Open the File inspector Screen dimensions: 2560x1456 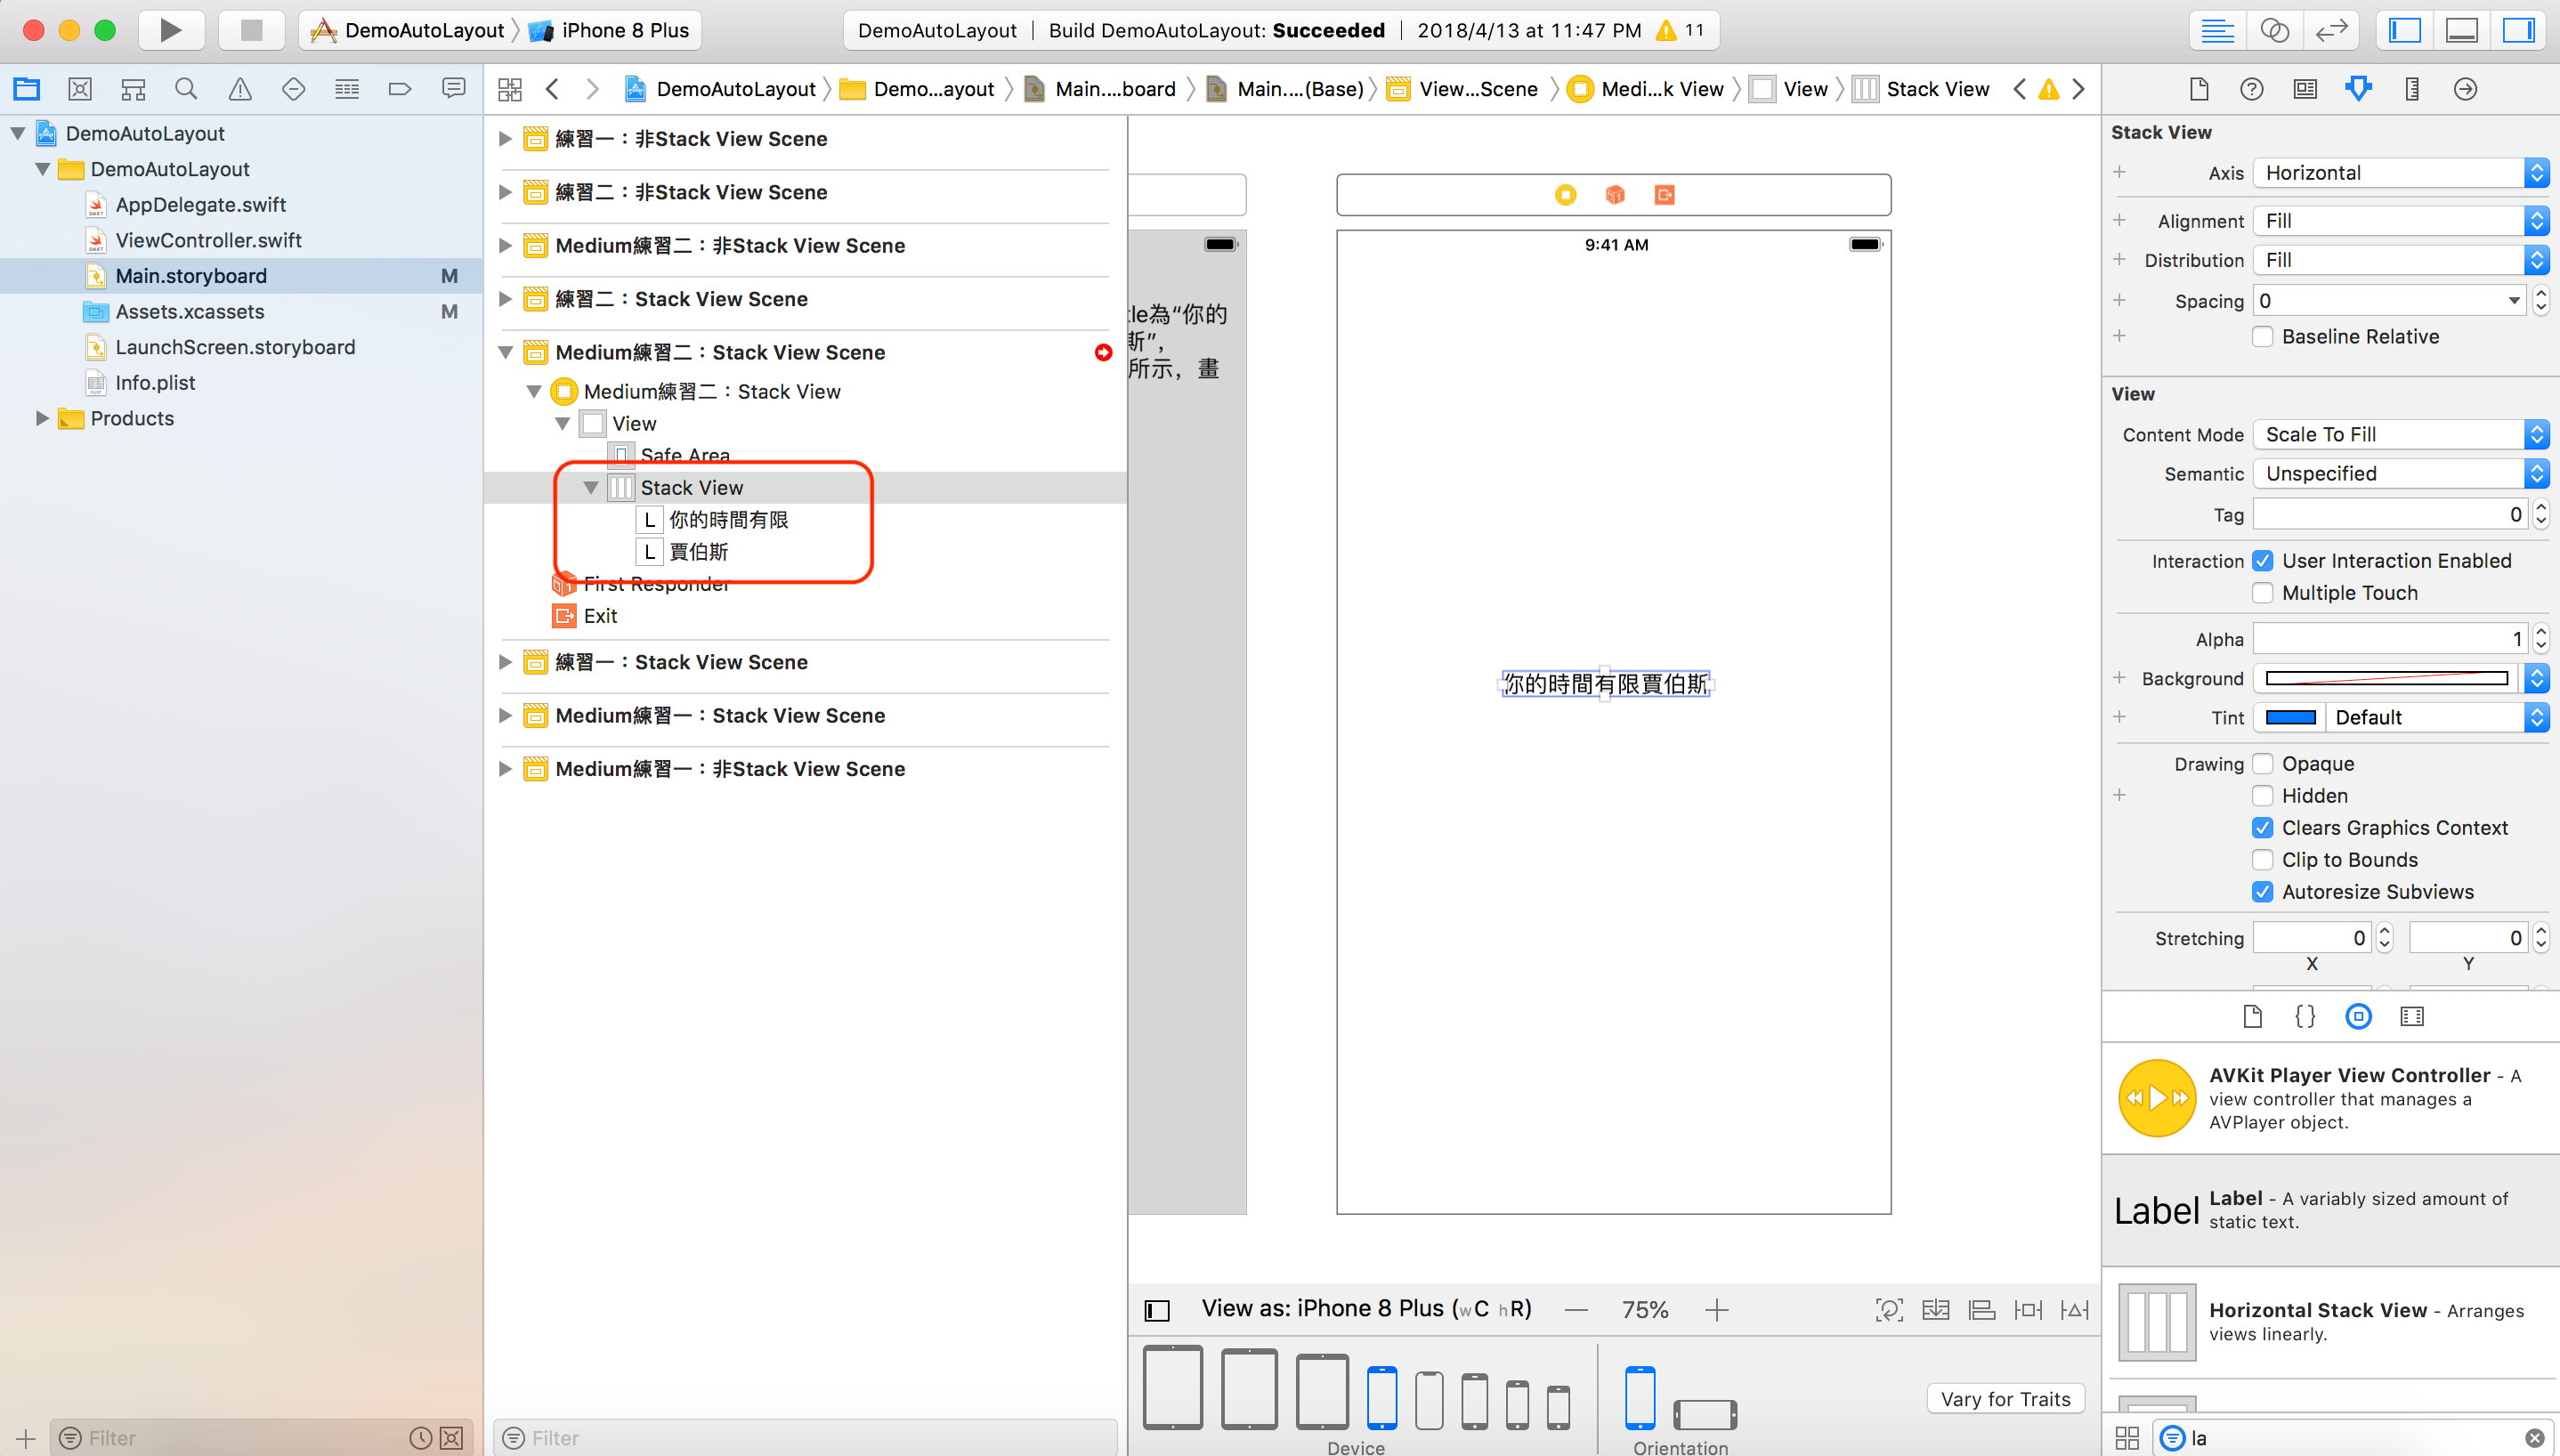pos(2198,89)
